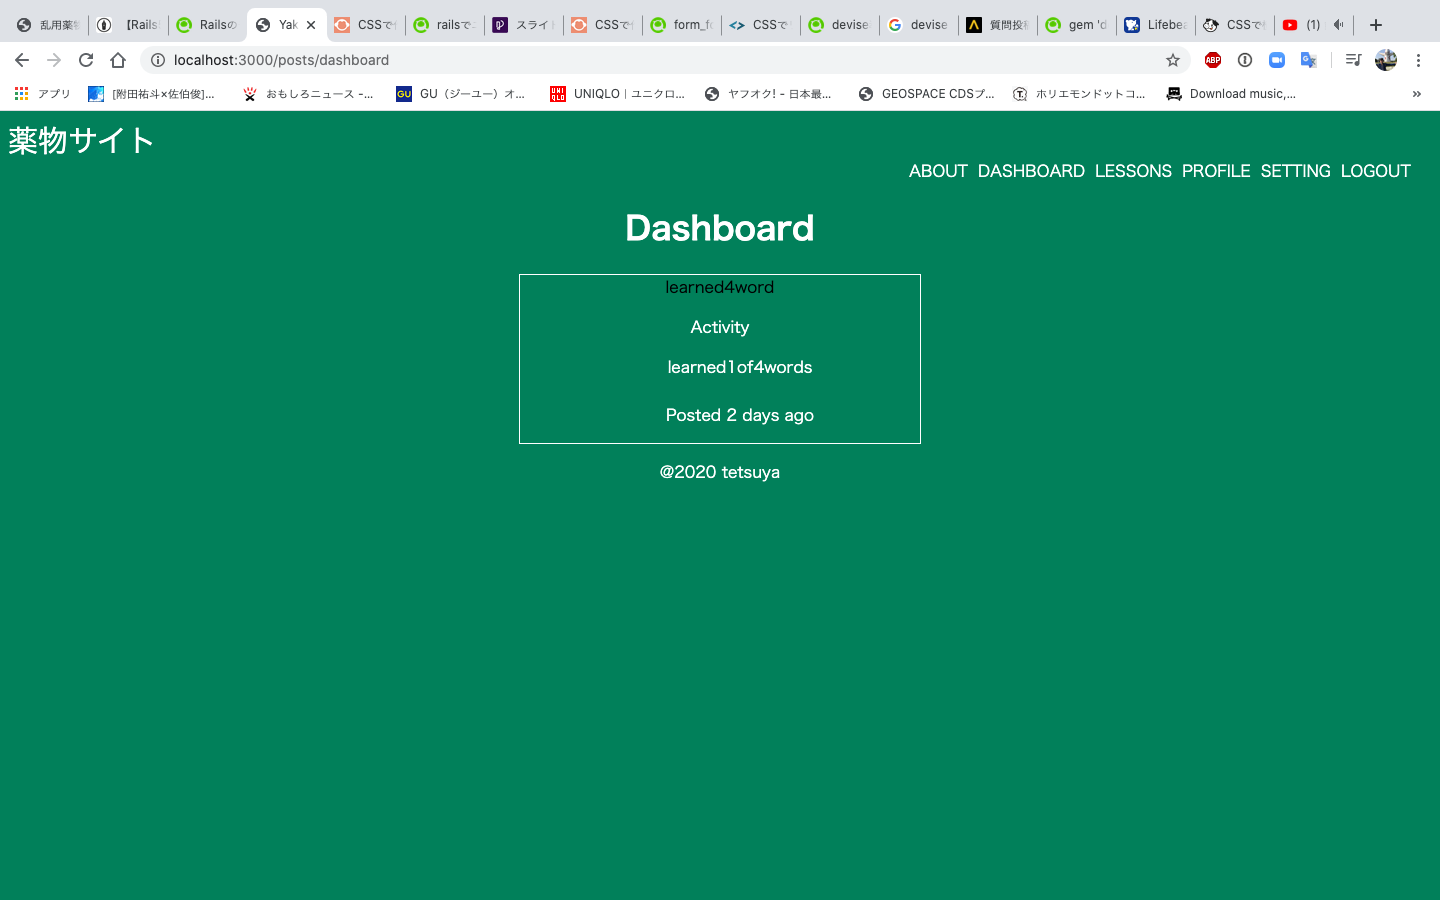The height and width of the screenshot is (900, 1440).
Task: Switch to the YouTube tab
Action: pos(1302,25)
